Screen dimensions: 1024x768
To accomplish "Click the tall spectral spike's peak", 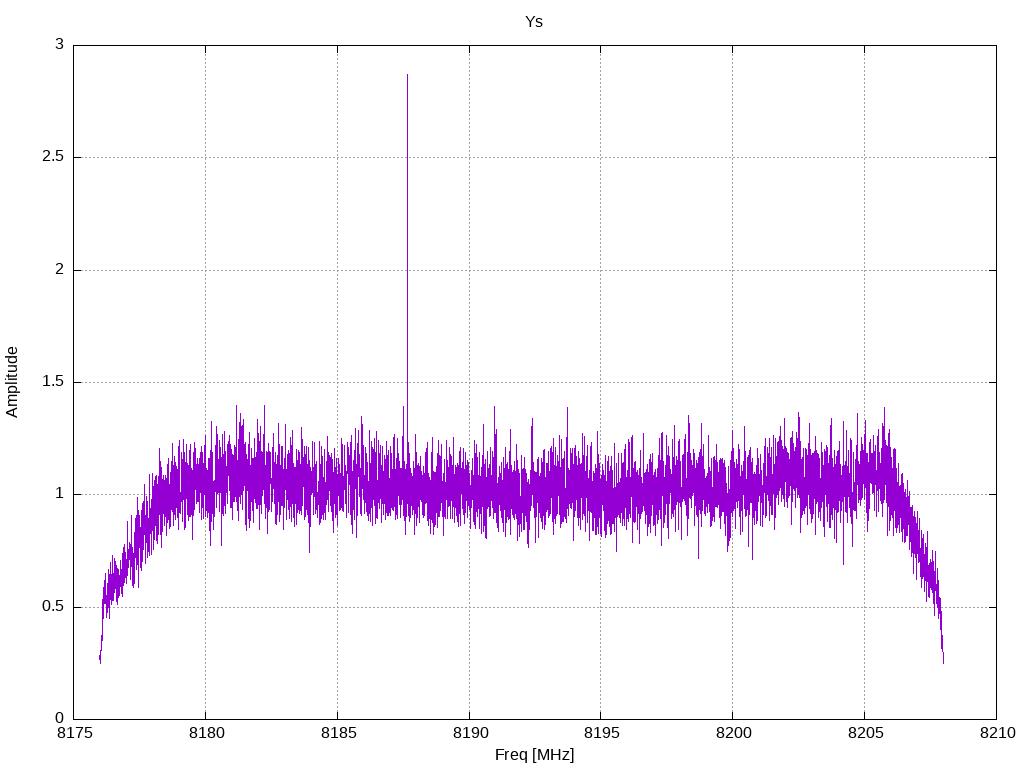I will point(408,75).
